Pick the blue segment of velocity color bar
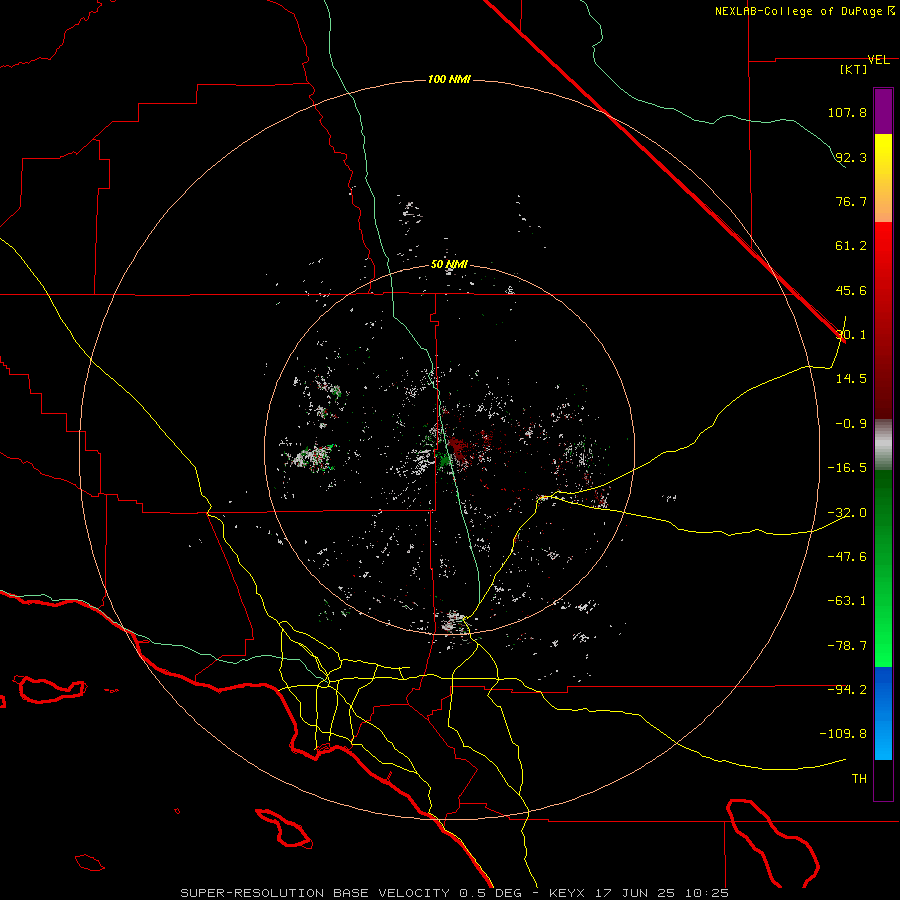Screen dimensions: 900x900 [883, 713]
